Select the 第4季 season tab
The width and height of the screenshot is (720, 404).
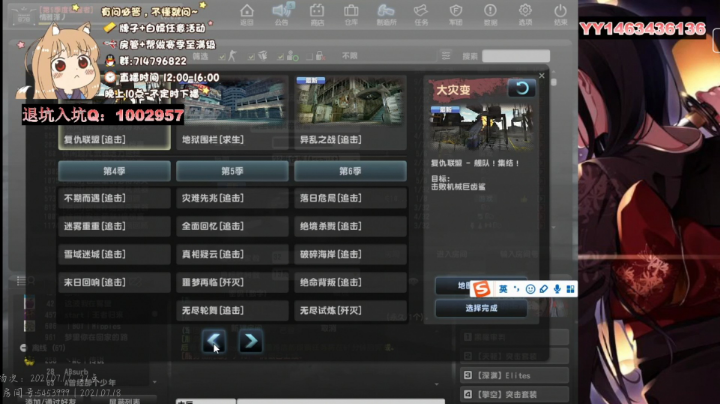[114, 171]
